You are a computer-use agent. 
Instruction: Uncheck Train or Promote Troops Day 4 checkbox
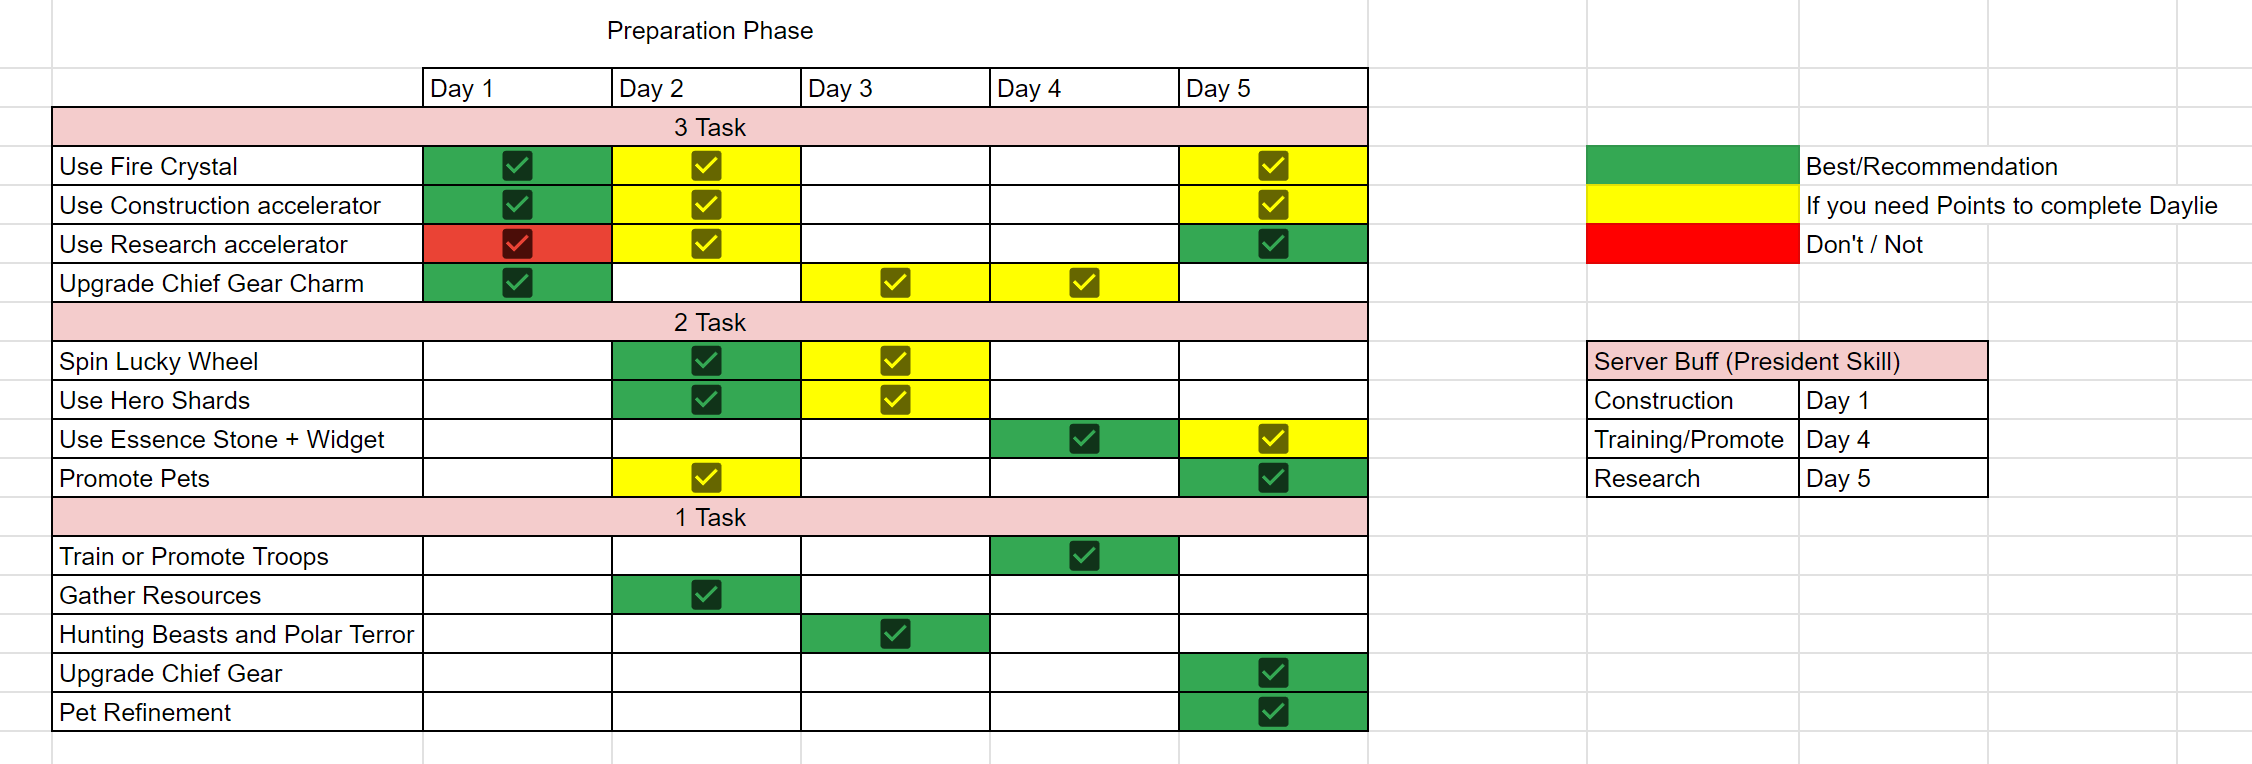pos(1084,555)
